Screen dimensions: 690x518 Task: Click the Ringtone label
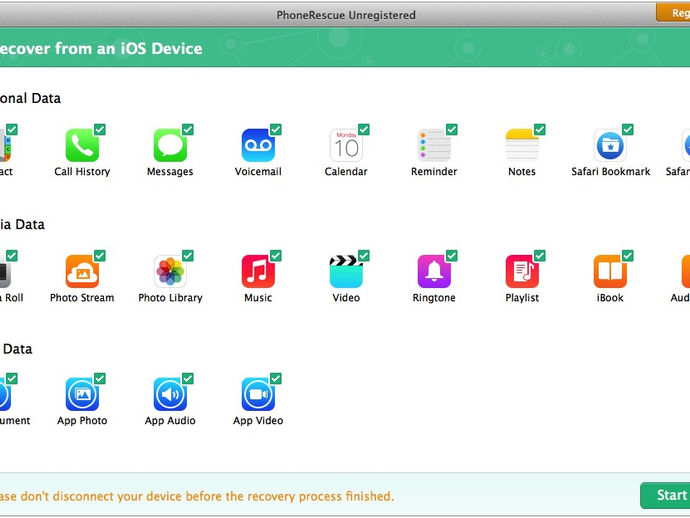(x=434, y=298)
